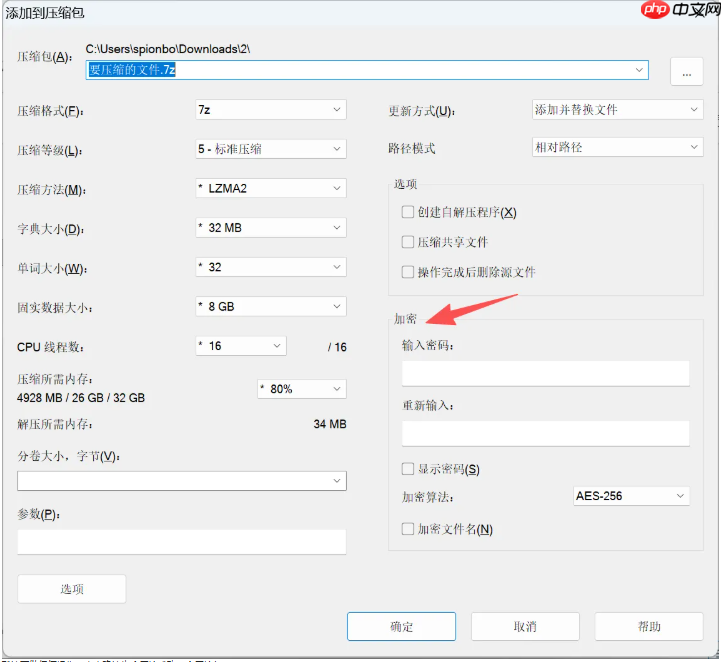The image size is (722, 662).
Task: Open the 路径模式 dropdown showing 相对路径
Action: (617, 147)
